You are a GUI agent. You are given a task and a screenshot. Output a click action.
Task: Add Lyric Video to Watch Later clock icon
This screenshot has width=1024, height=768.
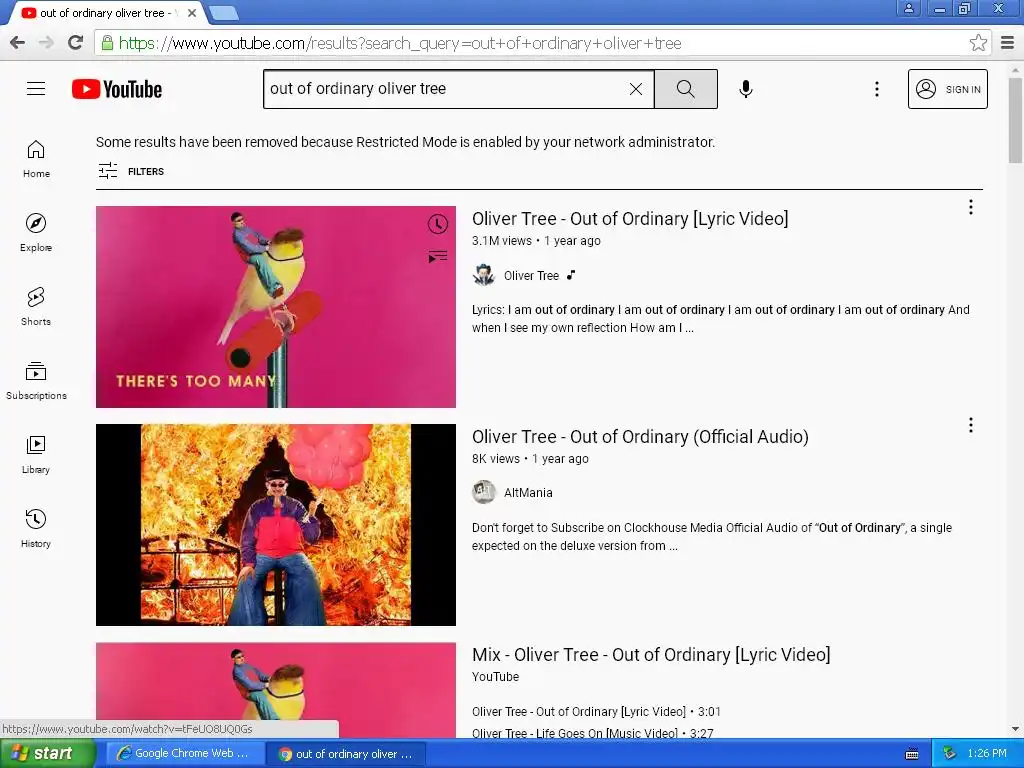coord(438,224)
